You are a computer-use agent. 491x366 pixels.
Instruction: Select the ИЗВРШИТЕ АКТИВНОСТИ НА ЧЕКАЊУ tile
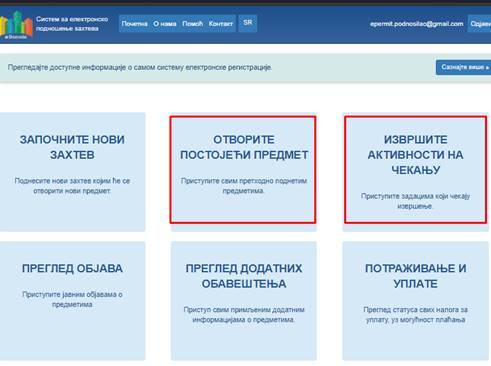tap(416, 170)
